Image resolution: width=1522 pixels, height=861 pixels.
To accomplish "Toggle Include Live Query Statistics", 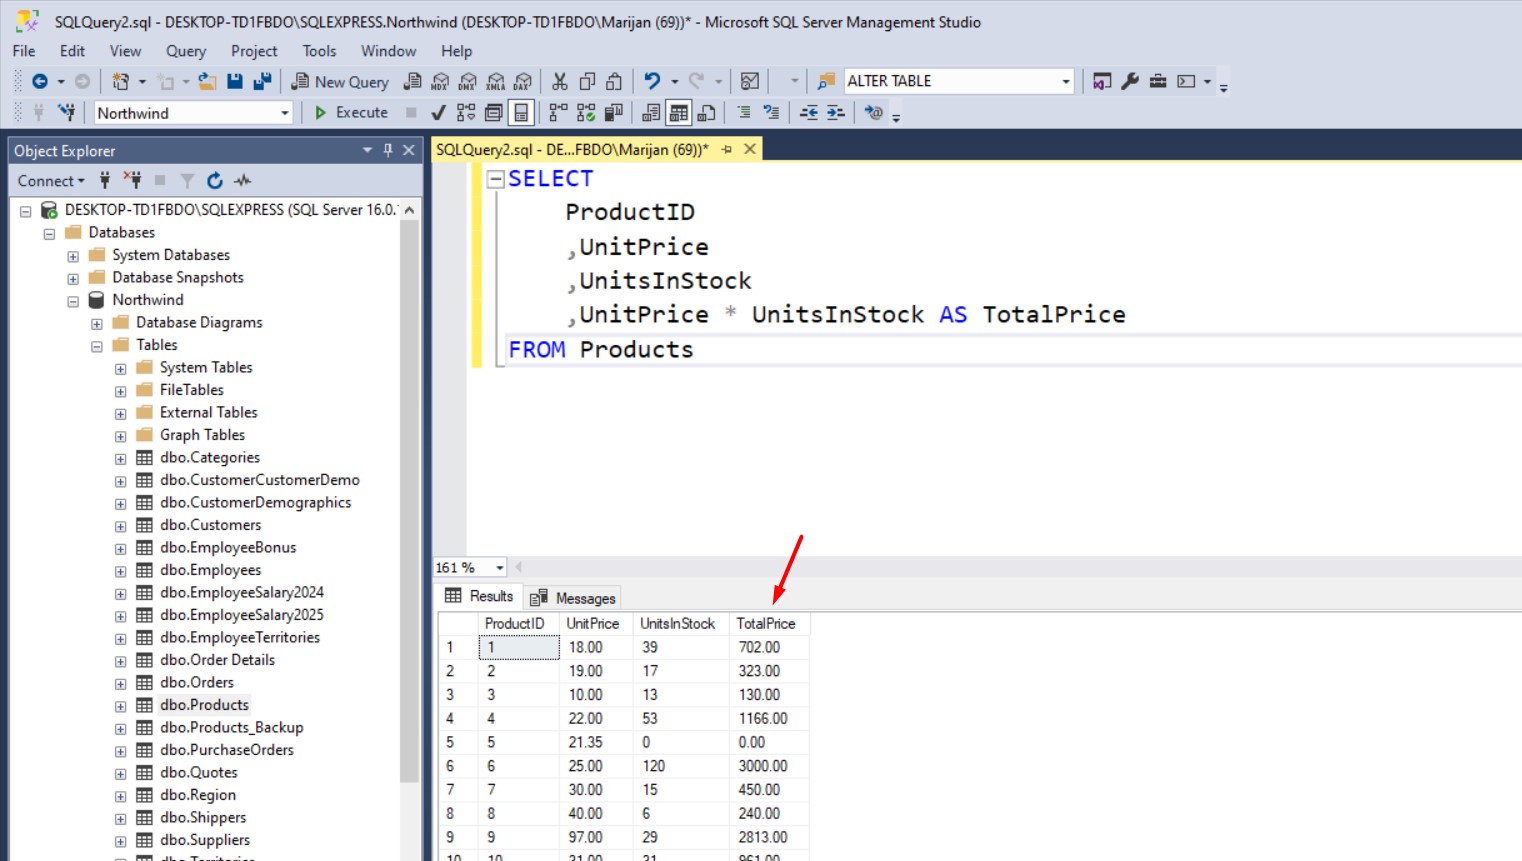I will coord(586,113).
